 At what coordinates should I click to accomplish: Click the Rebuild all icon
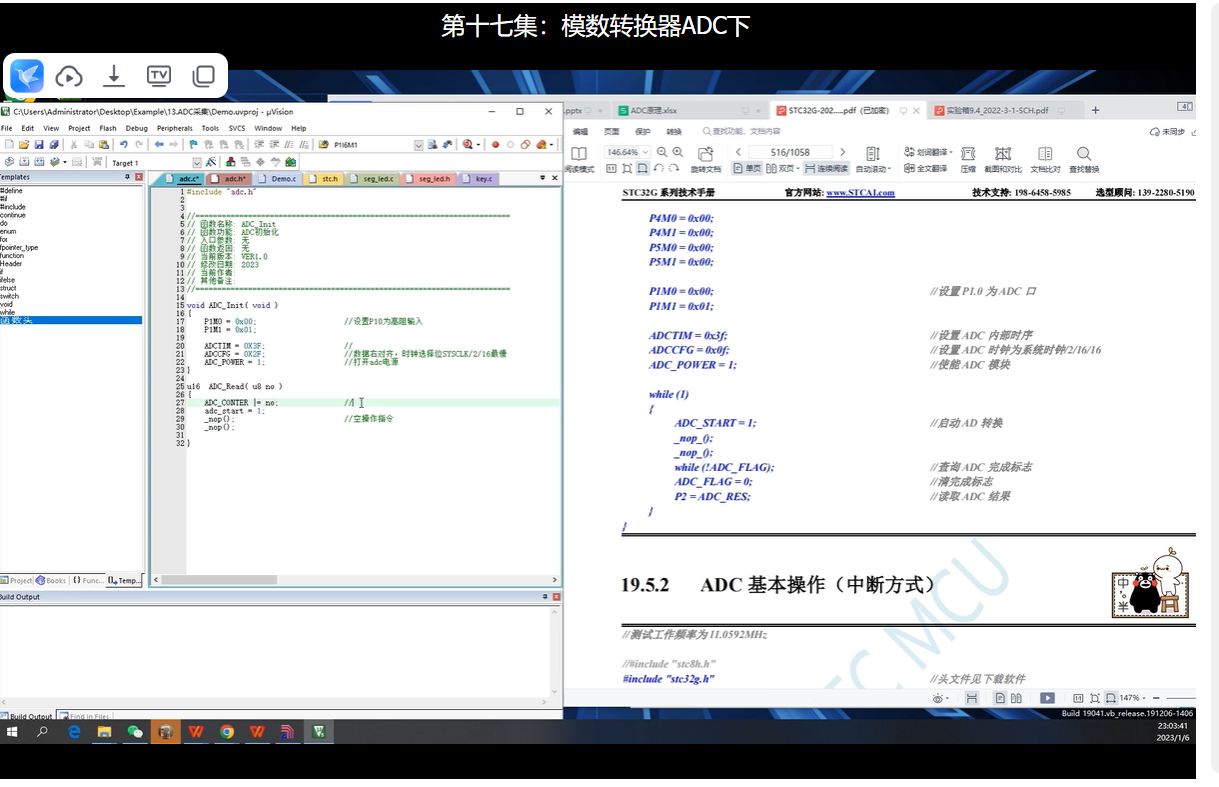coord(39,162)
